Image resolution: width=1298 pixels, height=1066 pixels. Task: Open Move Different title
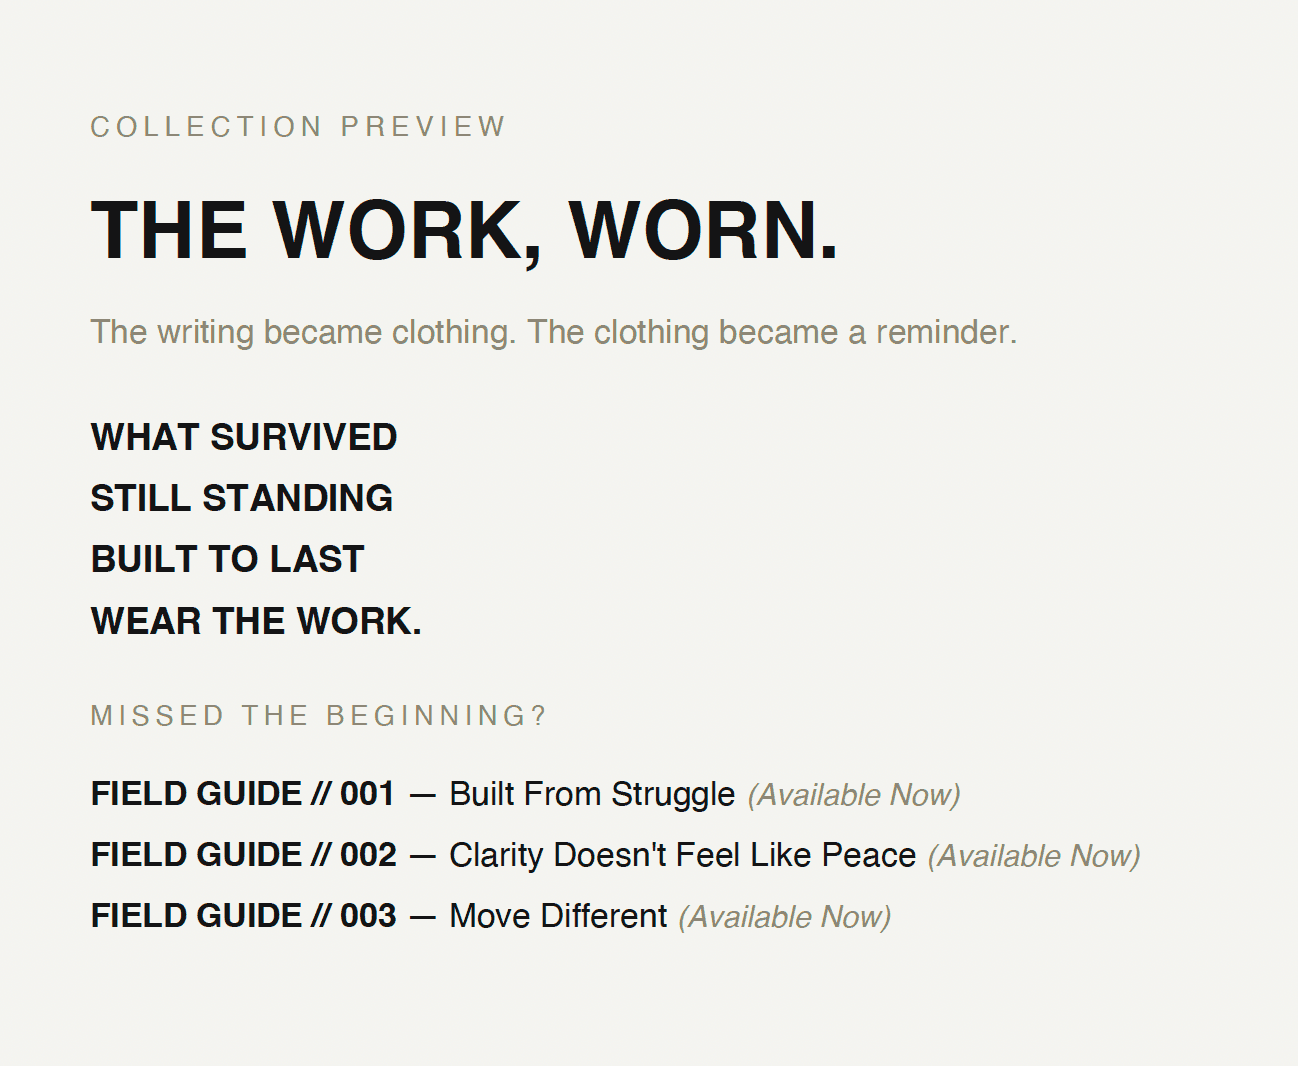pyautogui.click(x=558, y=916)
